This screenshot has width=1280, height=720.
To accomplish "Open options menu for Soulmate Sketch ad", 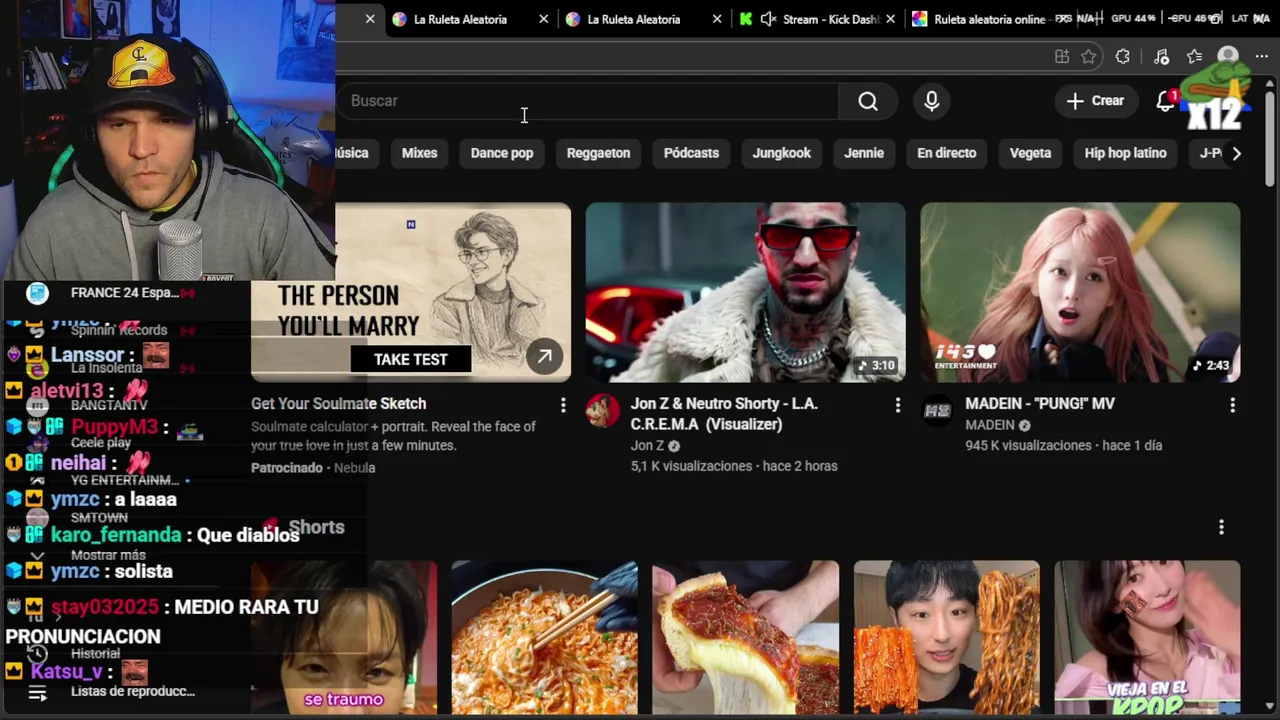I will [563, 405].
